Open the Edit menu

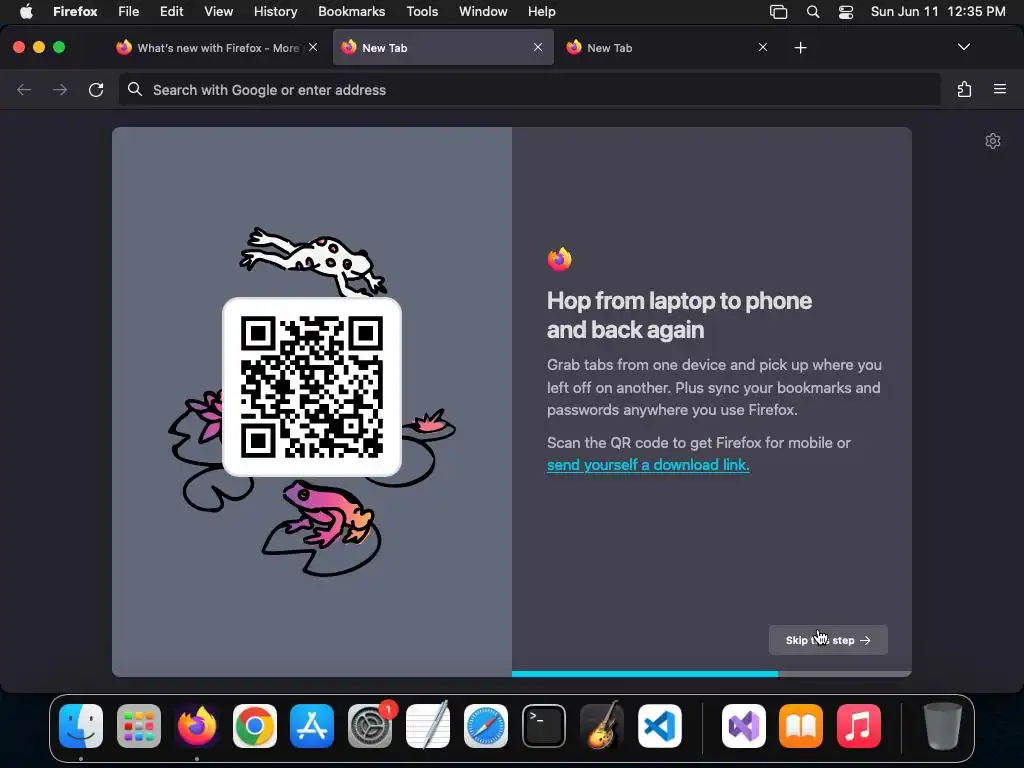click(171, 11)
